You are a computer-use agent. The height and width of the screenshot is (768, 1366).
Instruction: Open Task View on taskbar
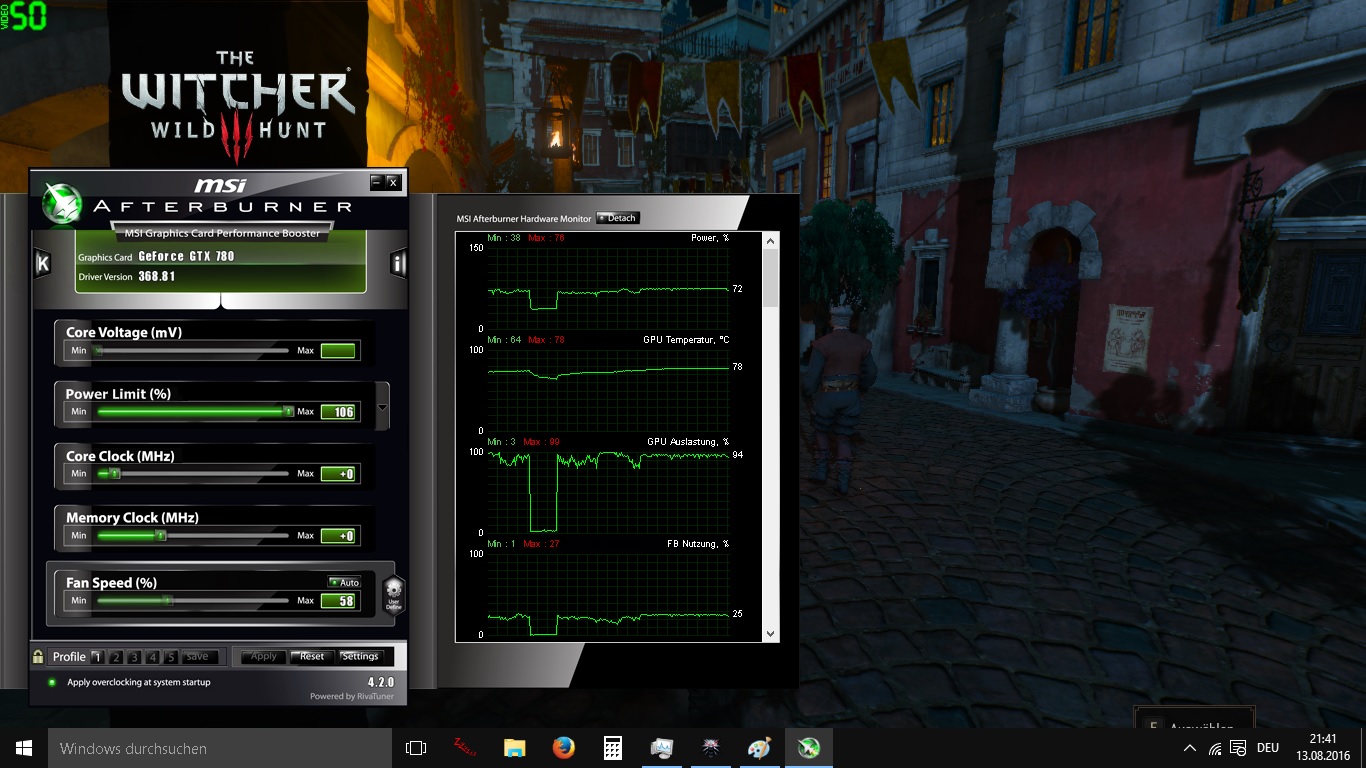click(x=416, y=748)
